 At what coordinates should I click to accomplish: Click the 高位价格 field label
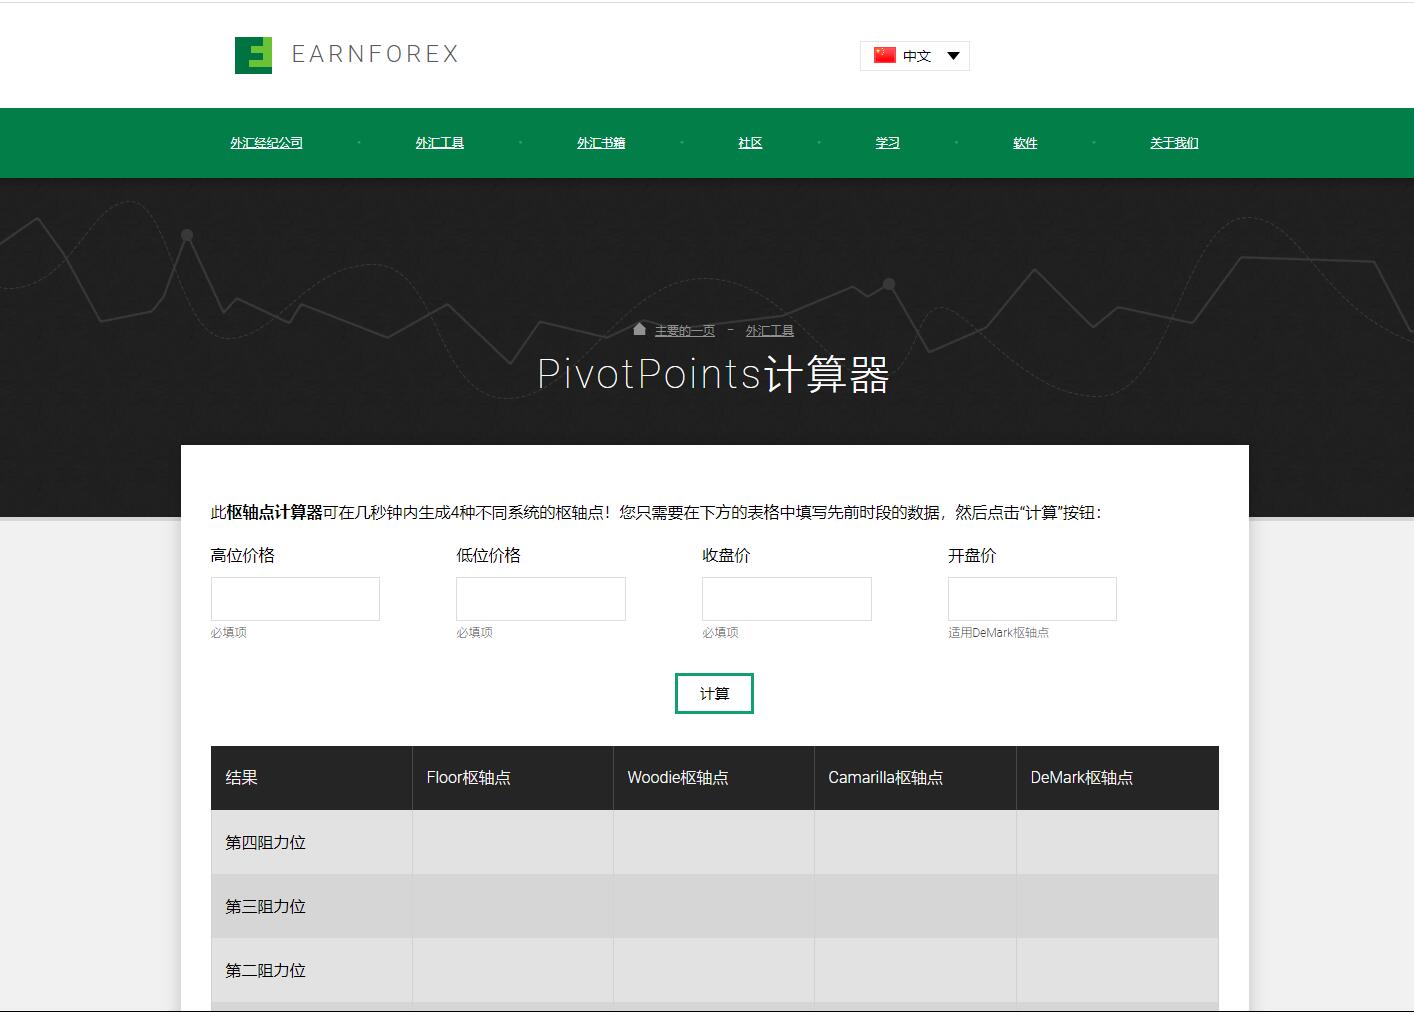pos(243,556)
